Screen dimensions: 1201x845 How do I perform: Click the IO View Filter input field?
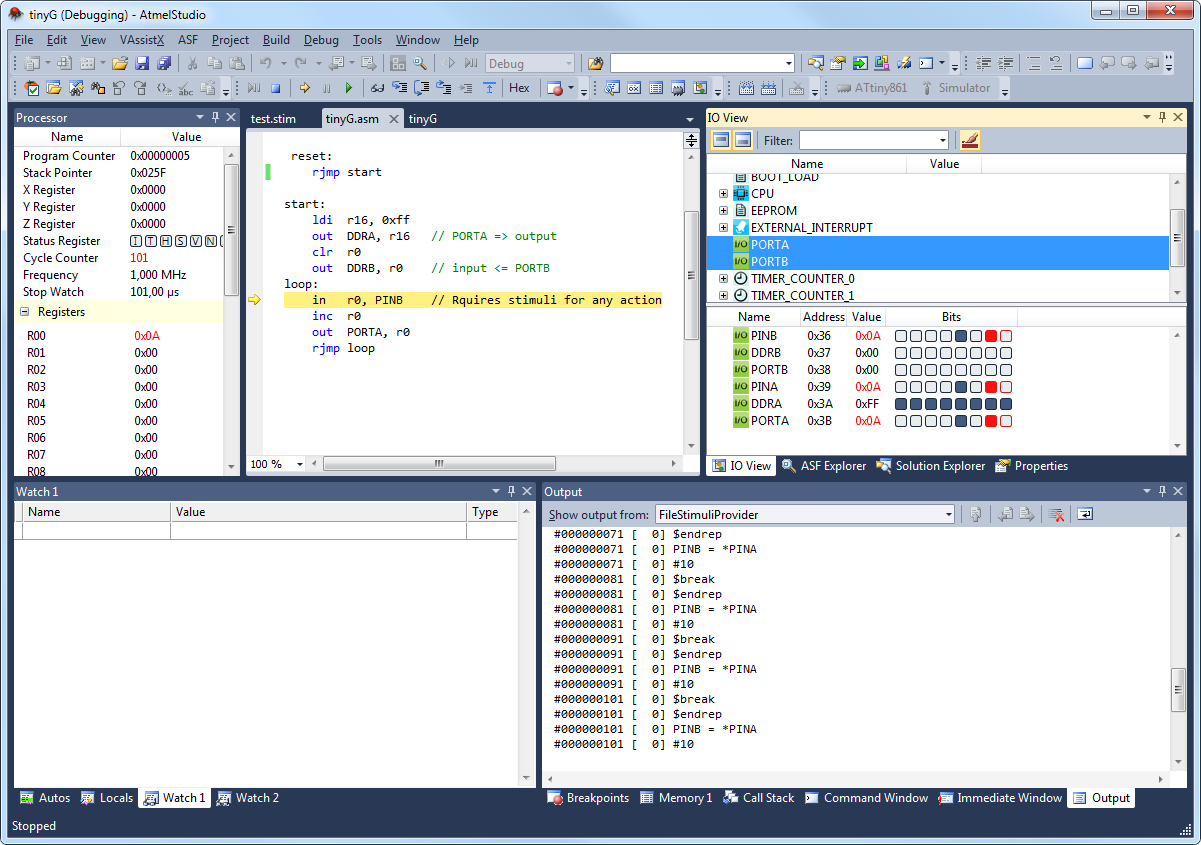(873, 141)
